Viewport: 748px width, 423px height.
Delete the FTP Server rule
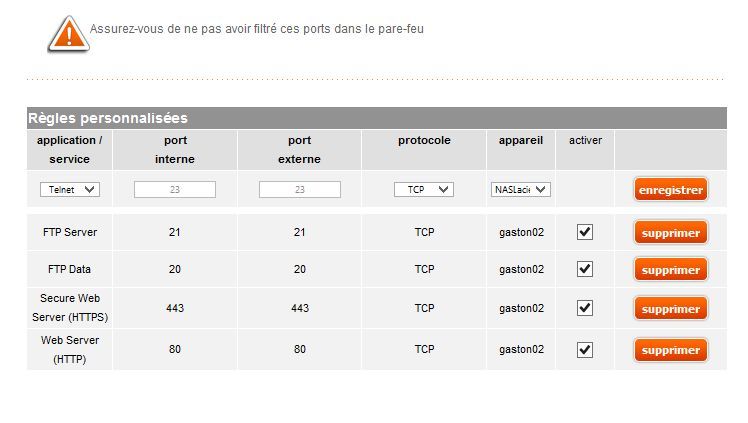[670, 232]
